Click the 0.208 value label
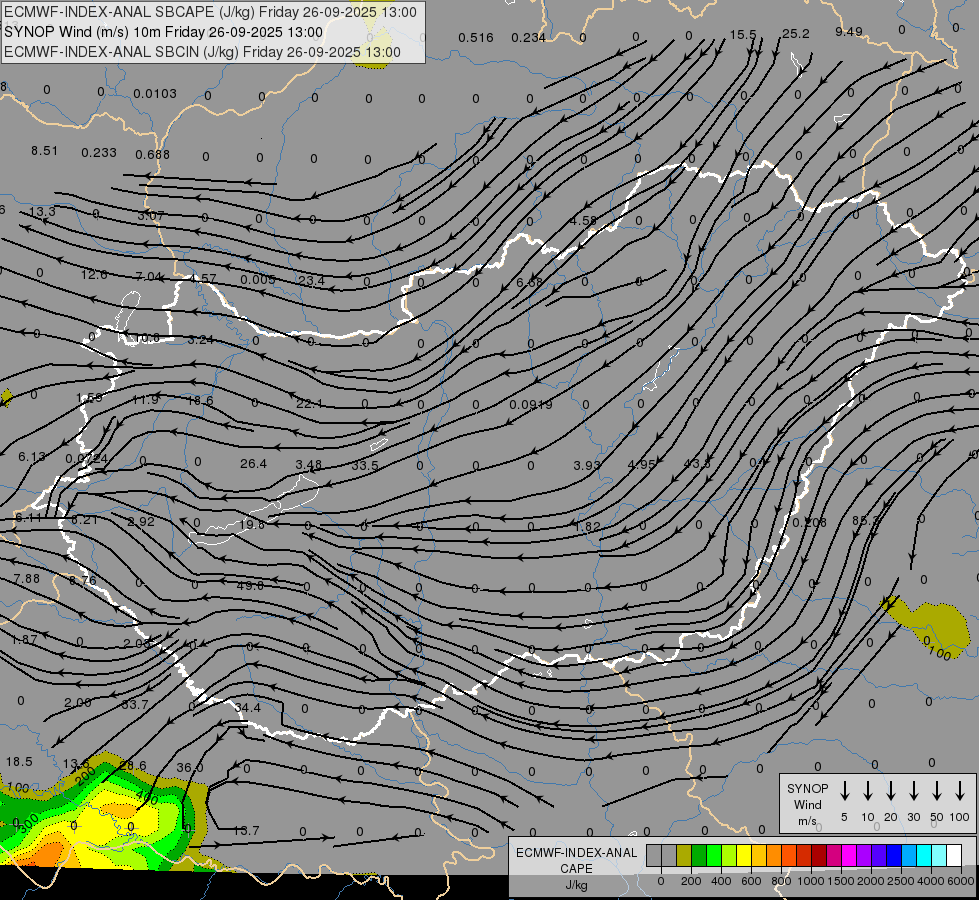Screen dimensions: 979x900 pos(809,522)
